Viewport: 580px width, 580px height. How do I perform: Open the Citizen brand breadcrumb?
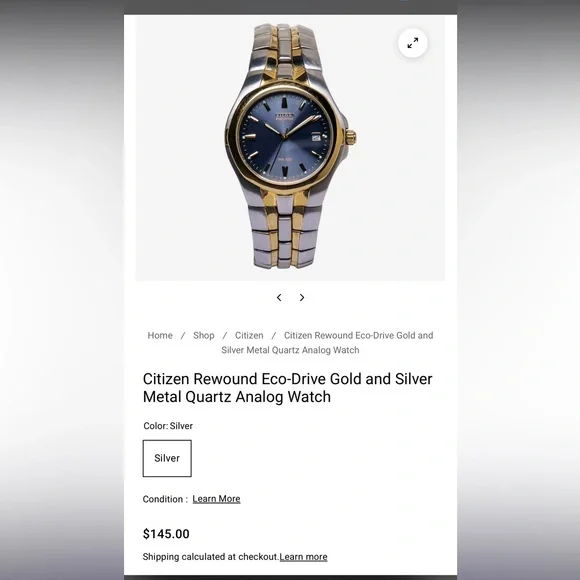249,335
